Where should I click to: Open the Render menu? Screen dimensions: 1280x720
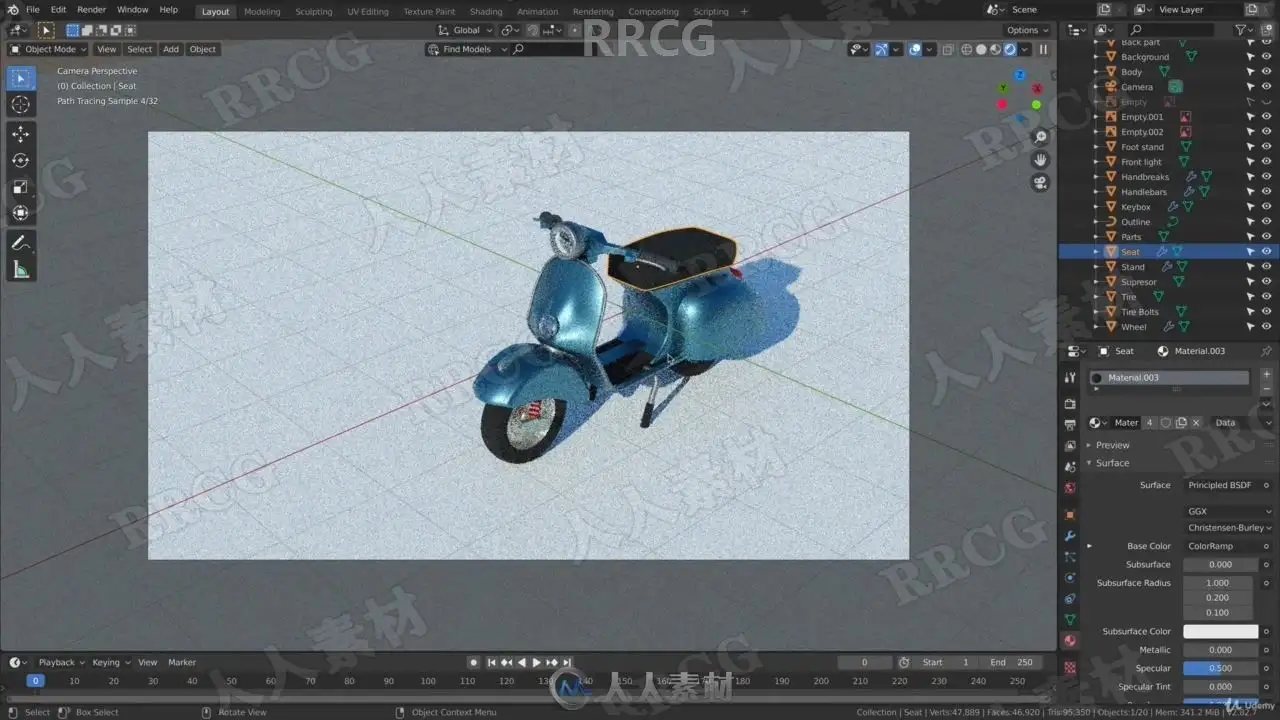pos(91,10)
